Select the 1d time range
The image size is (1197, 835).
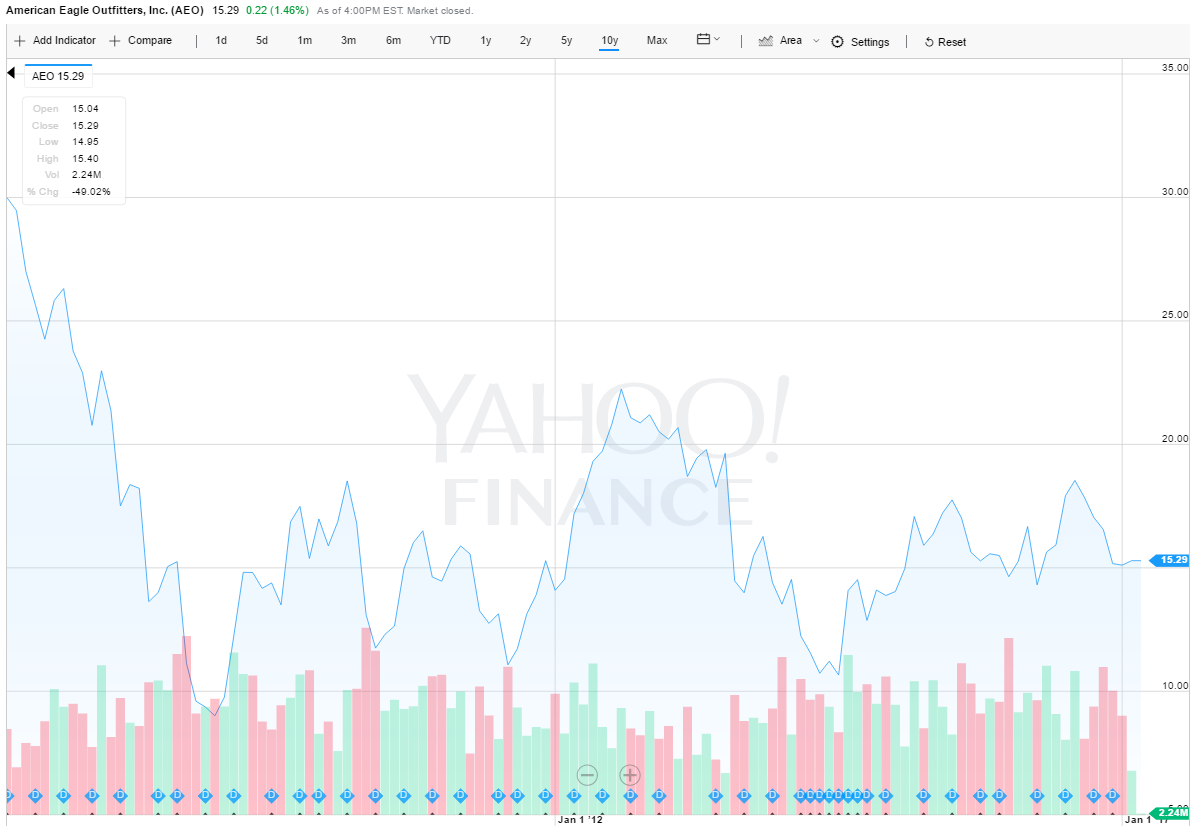click(x=221, y=40)
